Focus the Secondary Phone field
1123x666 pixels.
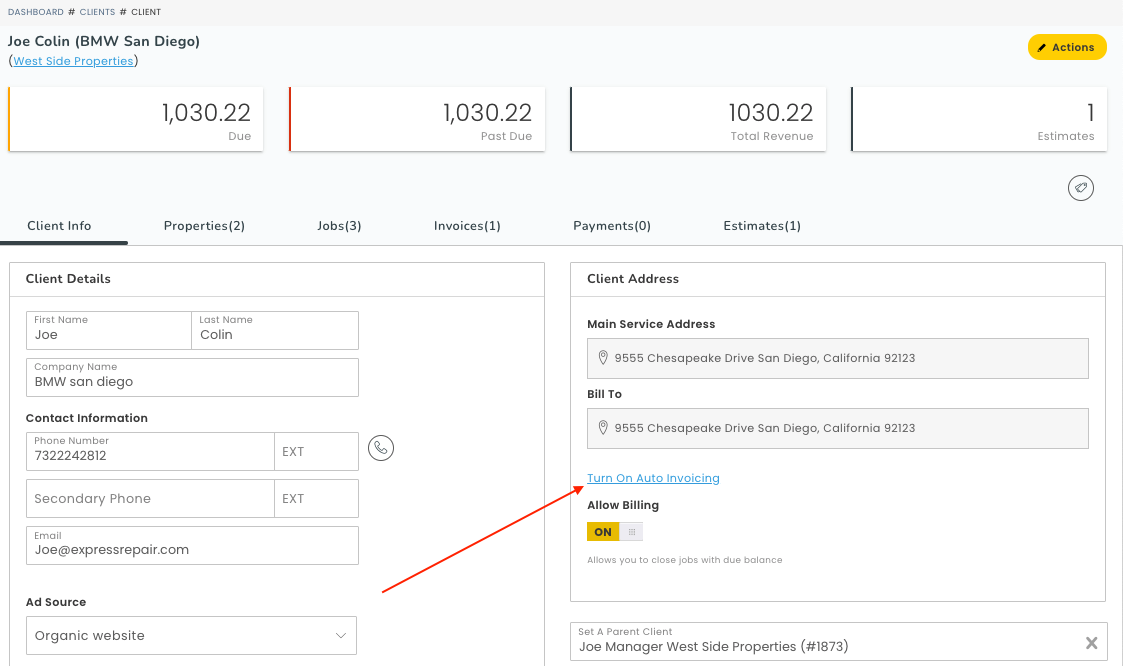pos(150,498)
